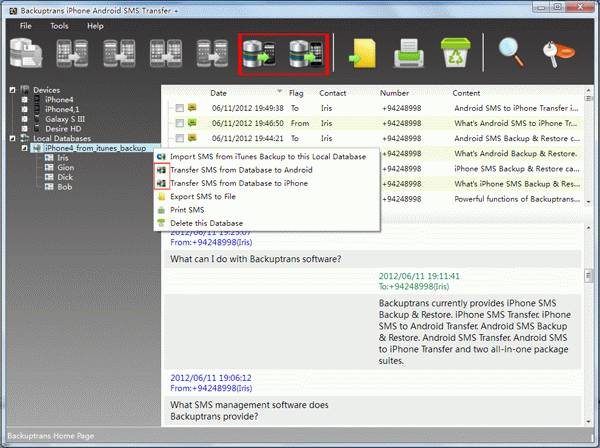
Task: Click the magnifying glass search icon
Action: click(x=512, y=53)
